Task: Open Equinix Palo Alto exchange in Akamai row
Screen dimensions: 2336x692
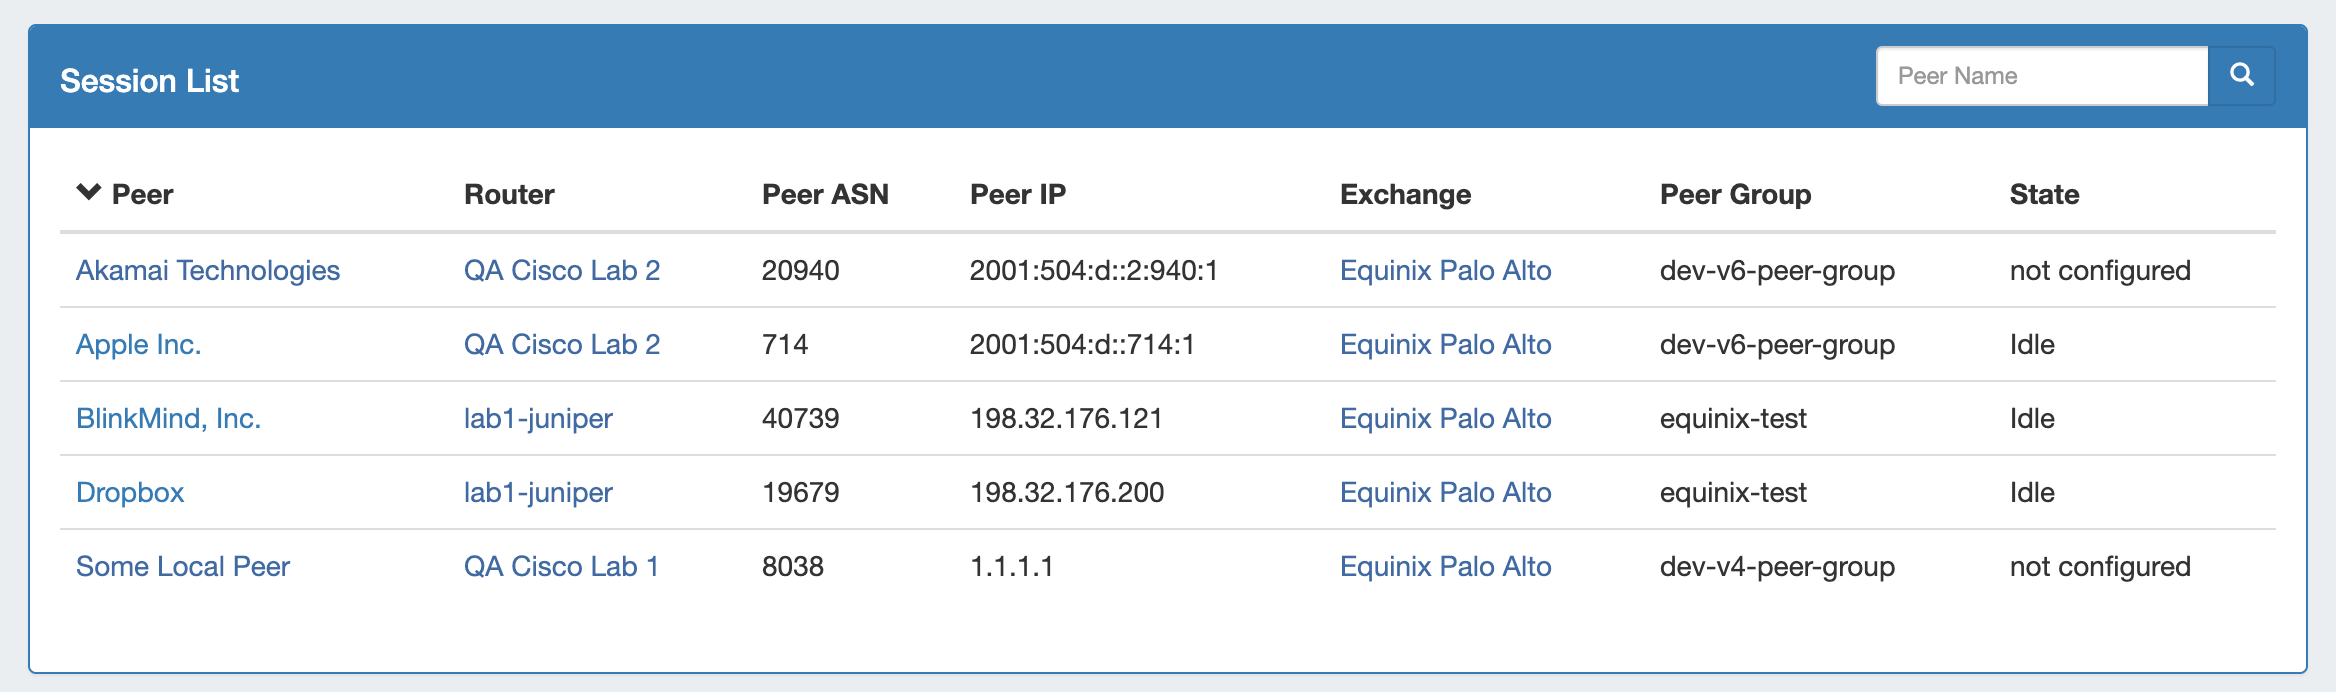Action: (1445, 270)
